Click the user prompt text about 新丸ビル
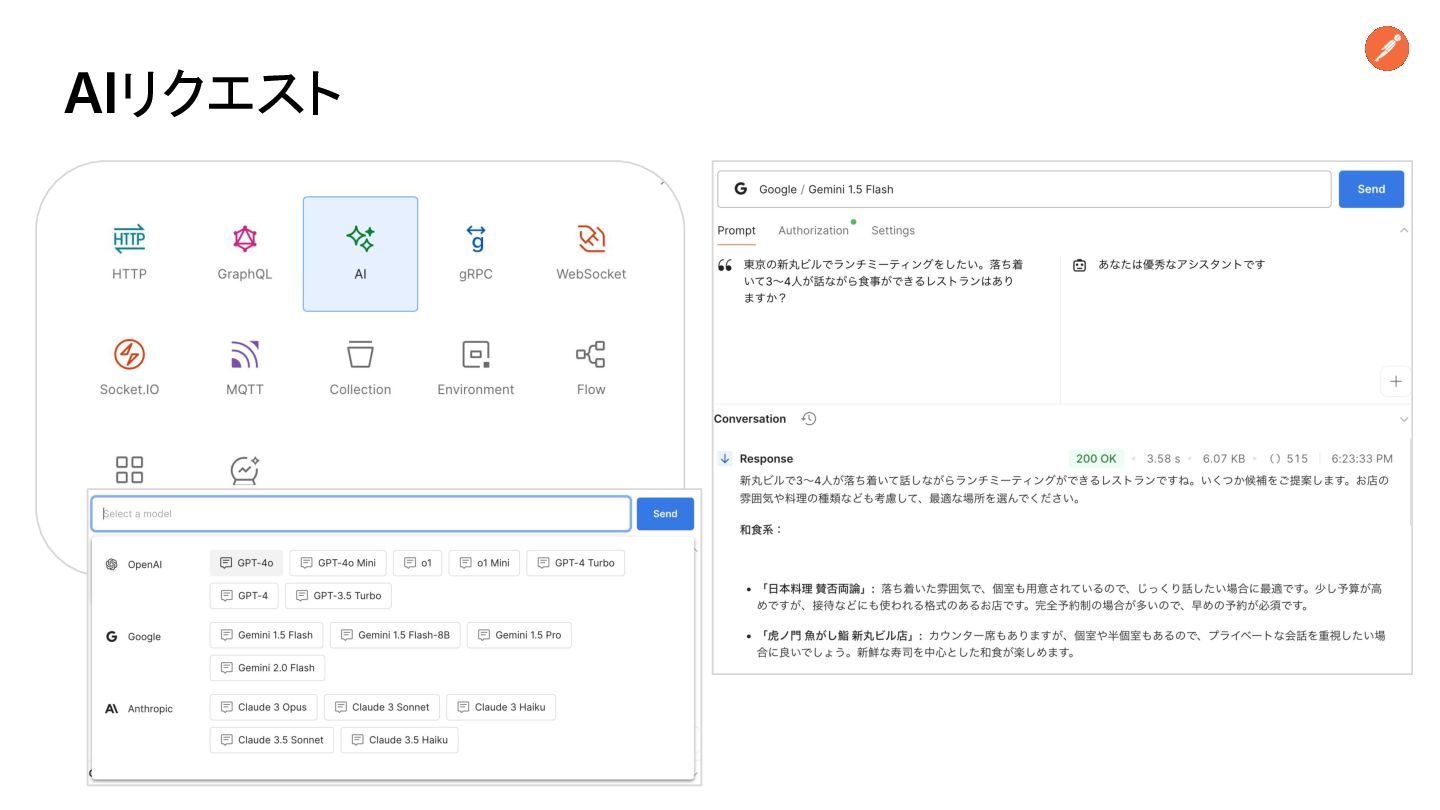Screen dimensions: 1440x810 (883, 281)
